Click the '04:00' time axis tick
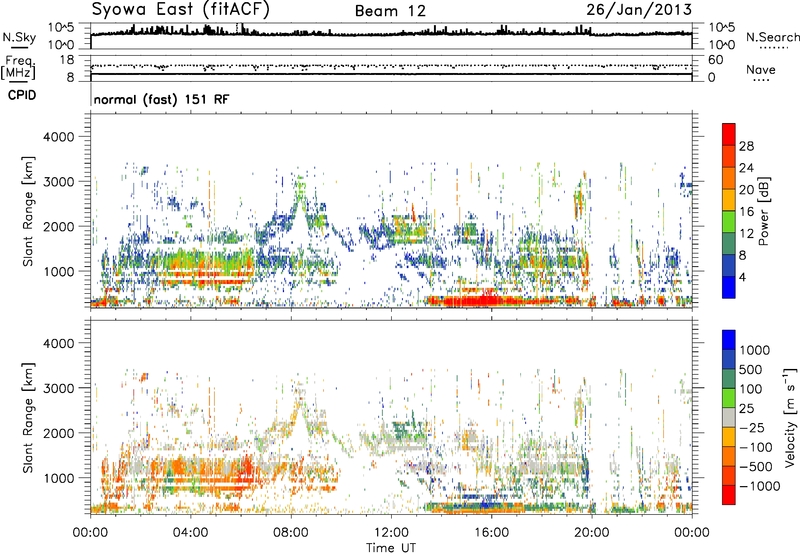Image resolution: width=800 pixels, height=554 pixels. click(x=190, y=533)
